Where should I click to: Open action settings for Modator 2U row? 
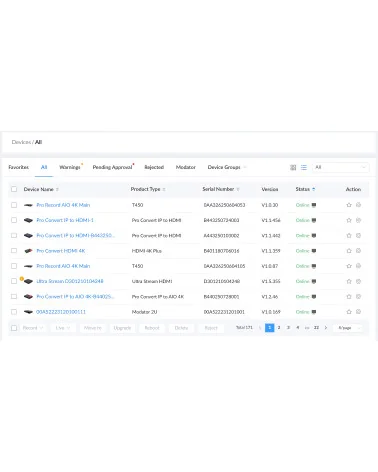[x=358, y=312]
